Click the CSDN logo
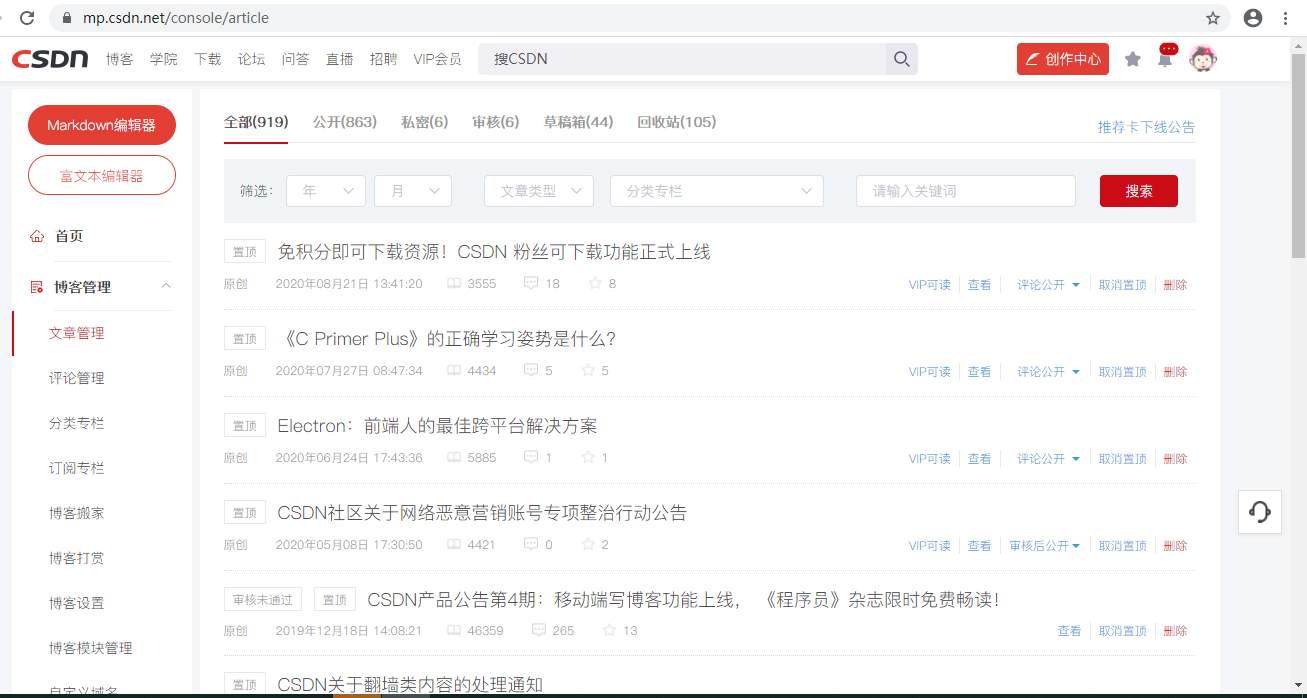The image size is (1307, 698). tap(50, 59)
